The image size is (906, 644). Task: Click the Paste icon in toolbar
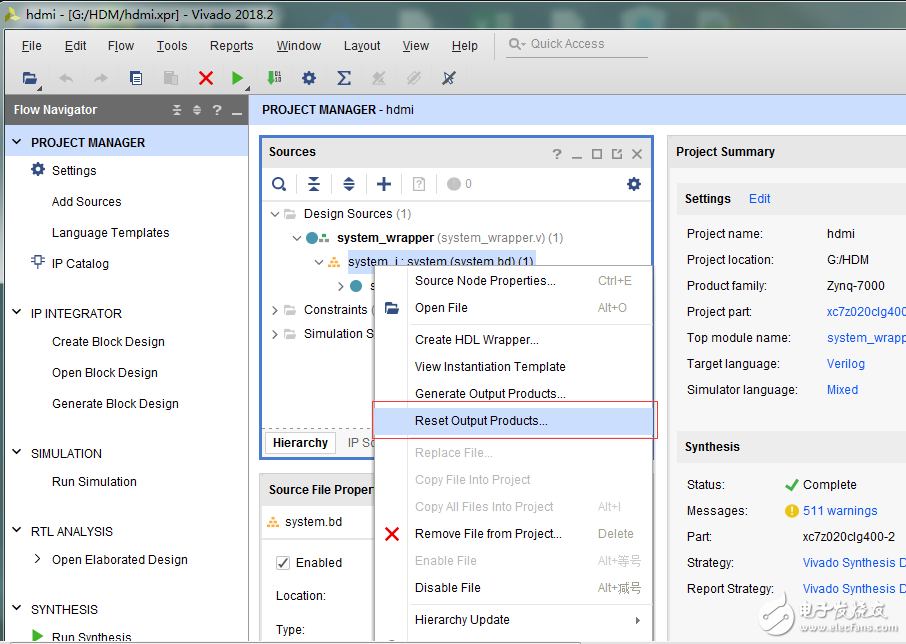coord(170,78)
